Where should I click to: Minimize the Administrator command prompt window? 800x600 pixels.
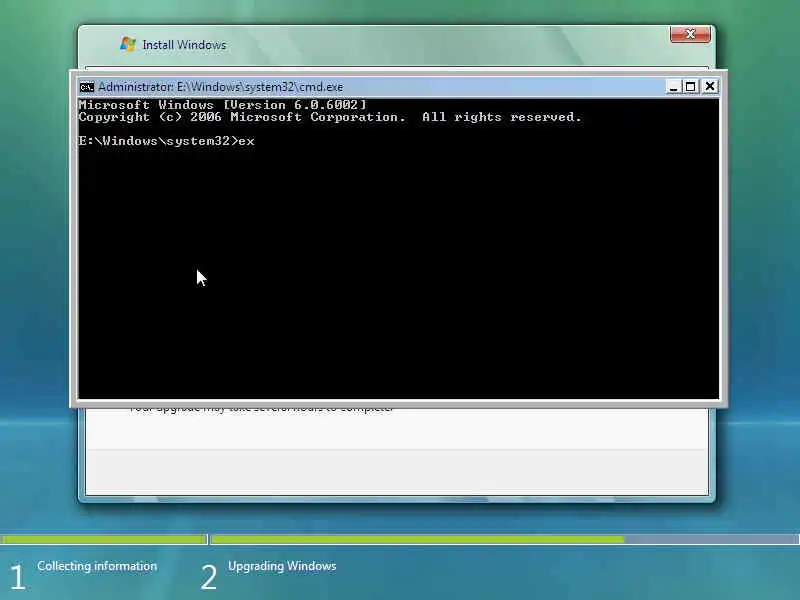[x=673, y=87]
